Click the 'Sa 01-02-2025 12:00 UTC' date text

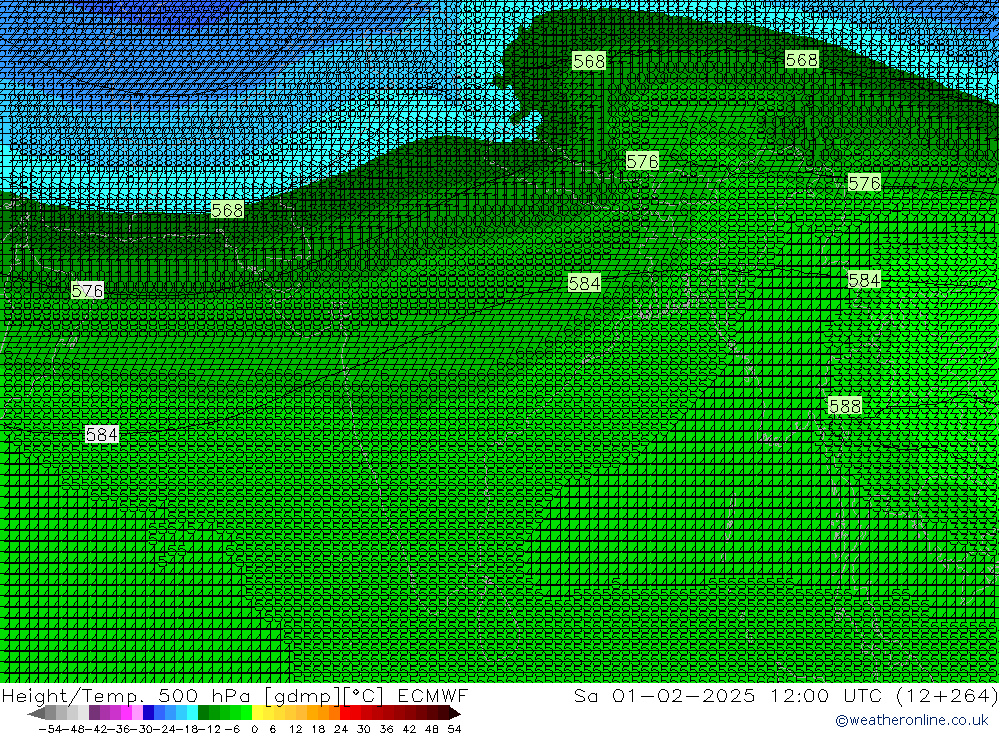point(727,695)
